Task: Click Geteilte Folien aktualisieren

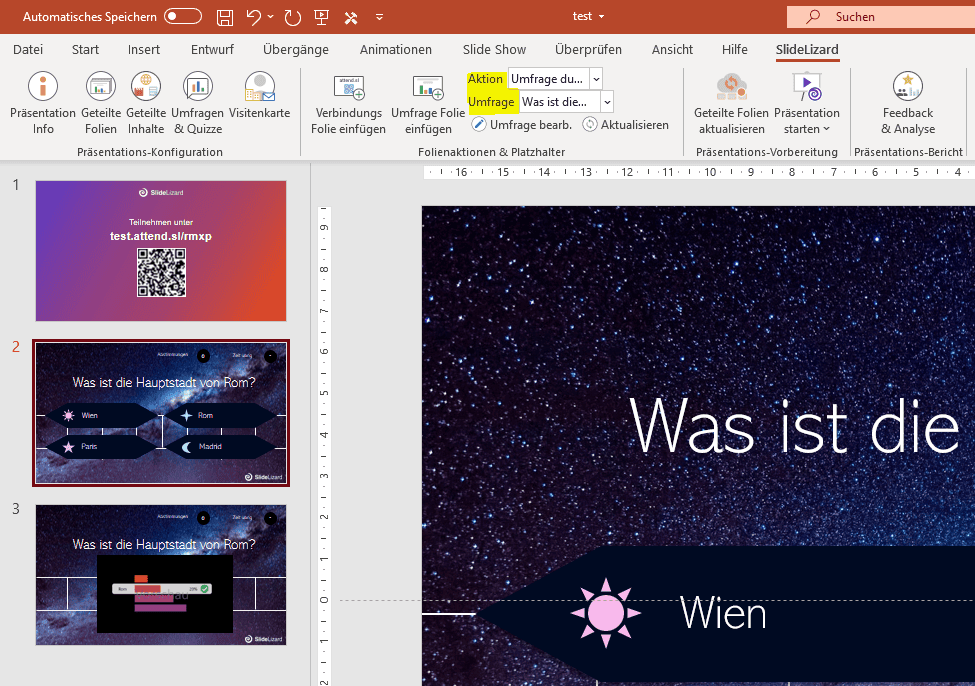Action: 731,103
